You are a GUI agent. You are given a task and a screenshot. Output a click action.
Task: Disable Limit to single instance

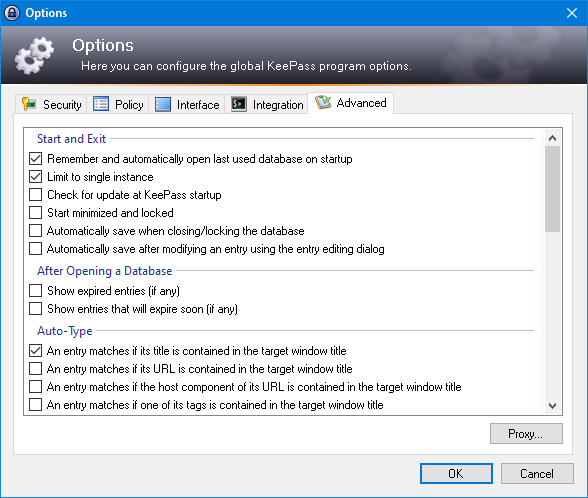pos(36,177)
